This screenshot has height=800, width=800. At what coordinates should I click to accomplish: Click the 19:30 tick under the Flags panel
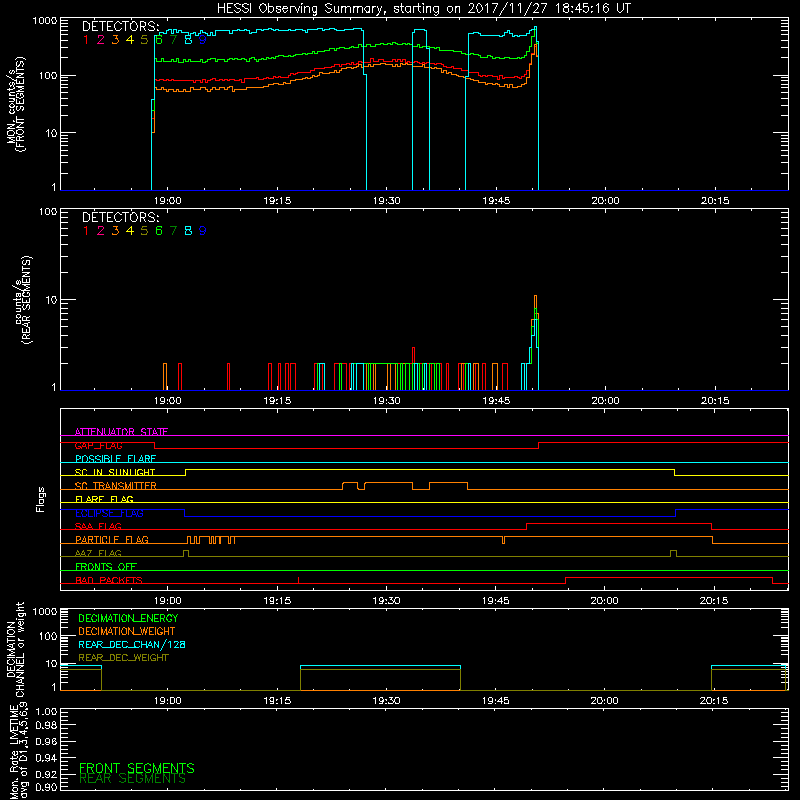386,601
